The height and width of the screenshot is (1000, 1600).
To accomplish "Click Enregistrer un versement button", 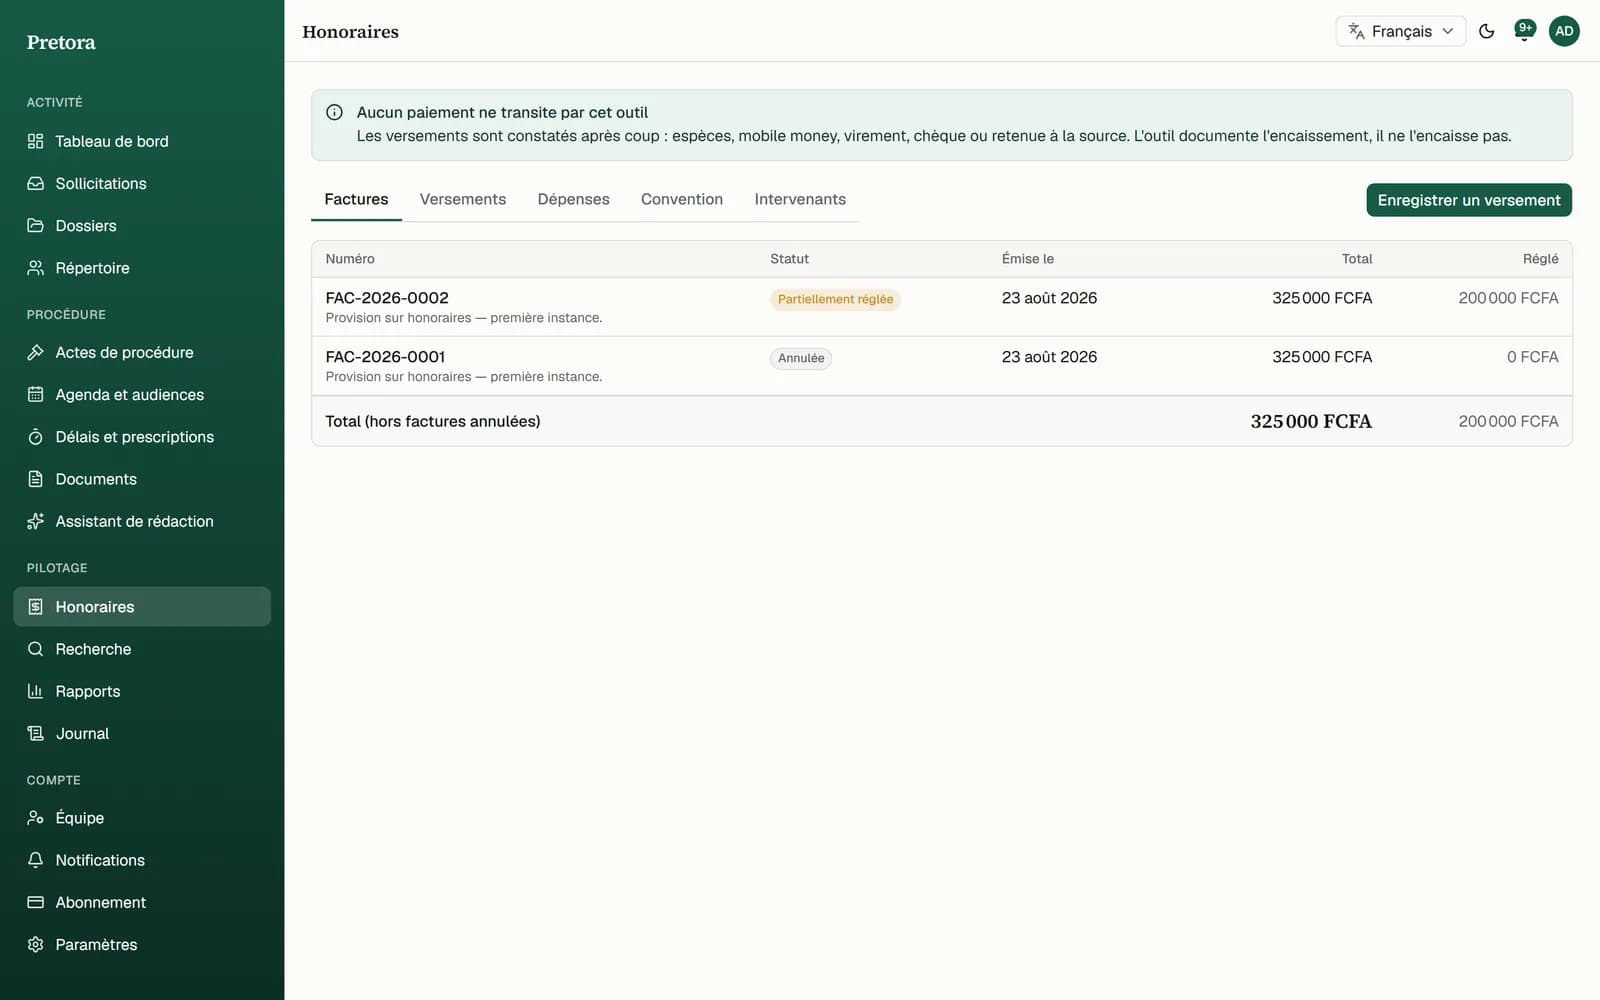I will point(1469,200).
